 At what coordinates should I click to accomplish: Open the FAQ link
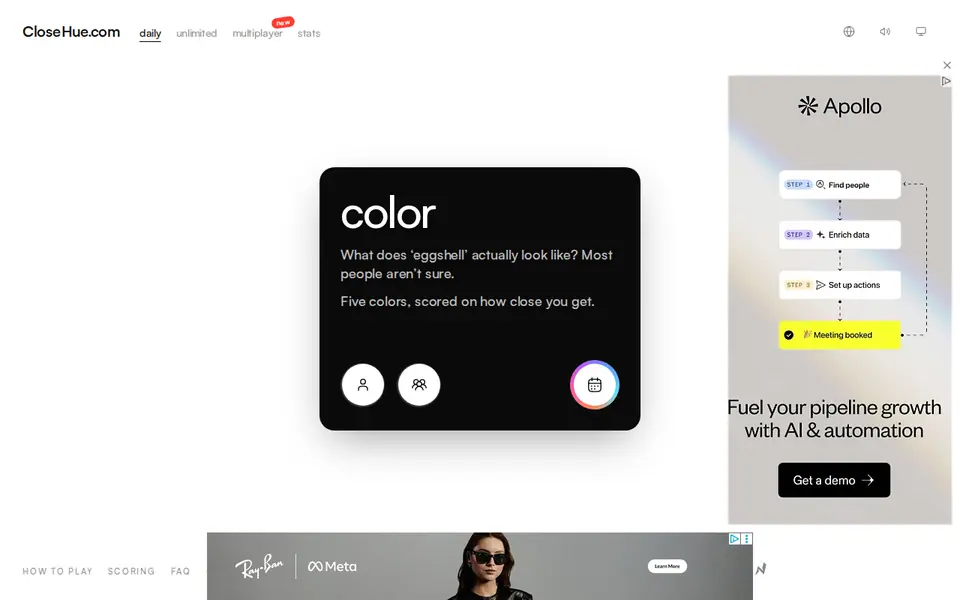180,571
